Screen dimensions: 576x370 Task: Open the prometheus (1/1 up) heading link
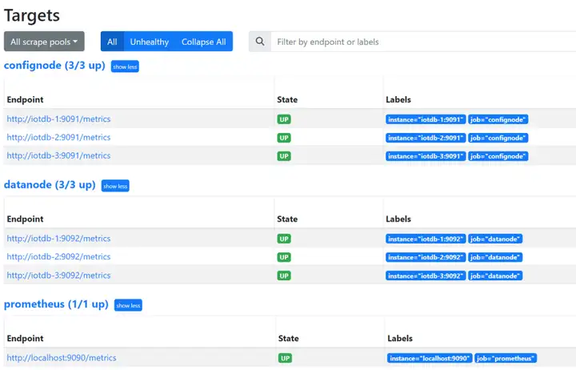point(56,304)
